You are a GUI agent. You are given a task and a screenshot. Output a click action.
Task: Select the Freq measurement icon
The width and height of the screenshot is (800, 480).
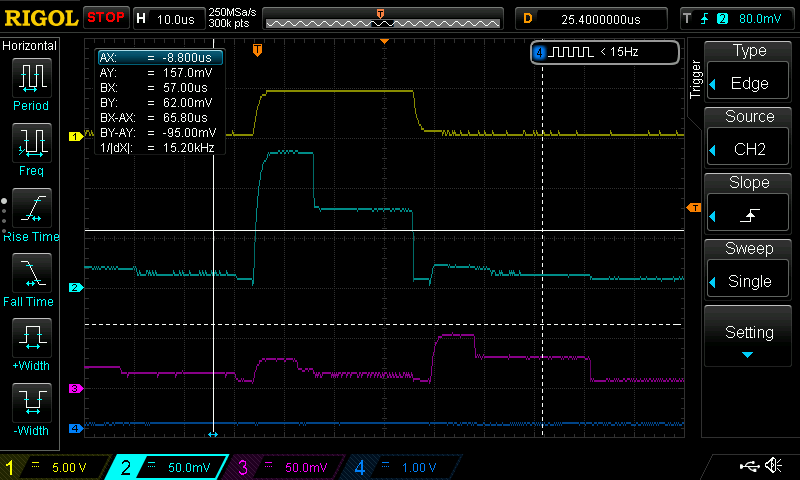point(32,148)
